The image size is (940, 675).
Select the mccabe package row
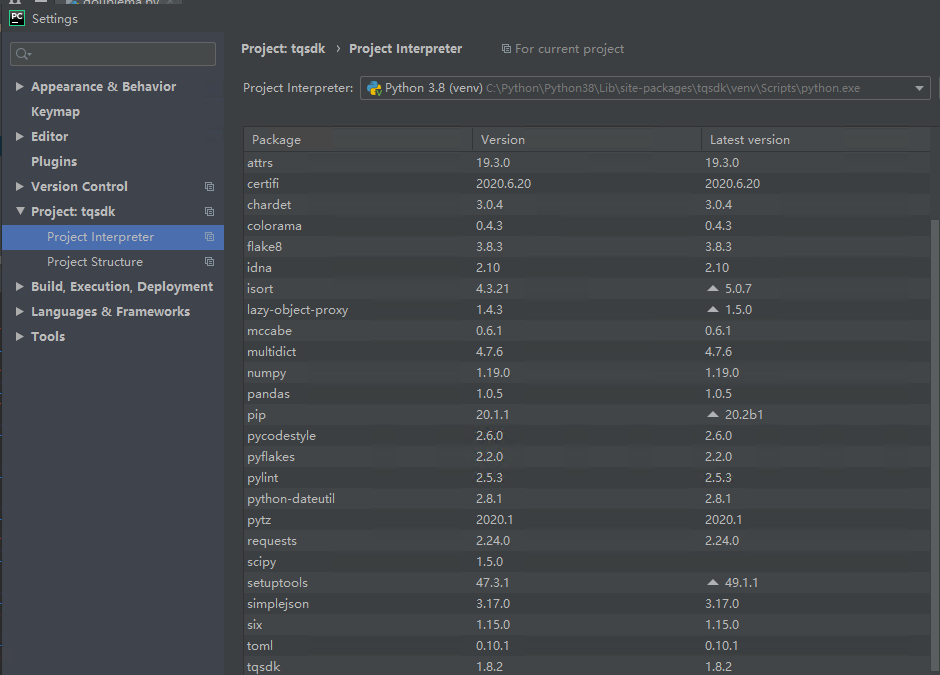(x=587, y=330)
